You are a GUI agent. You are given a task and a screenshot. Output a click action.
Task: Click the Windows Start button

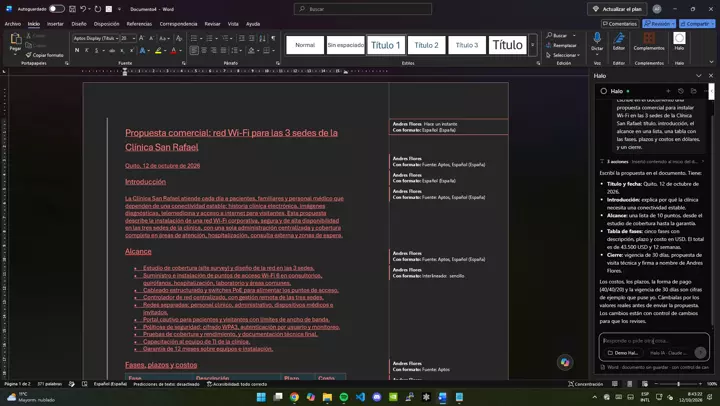tap(261, 397)
